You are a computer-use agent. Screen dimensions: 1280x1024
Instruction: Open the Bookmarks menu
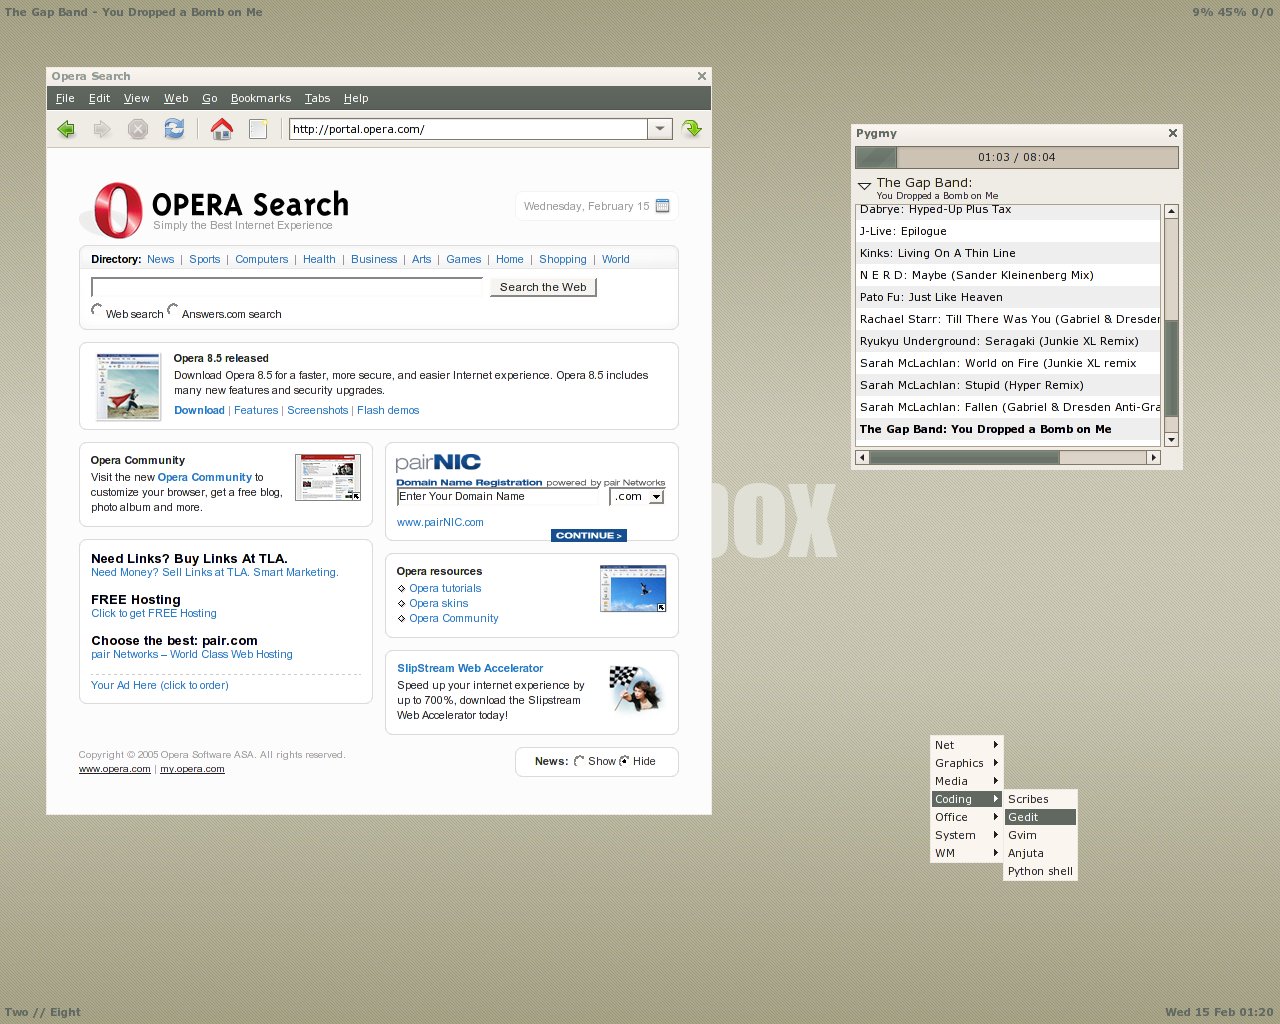click(x=261, y=98)
